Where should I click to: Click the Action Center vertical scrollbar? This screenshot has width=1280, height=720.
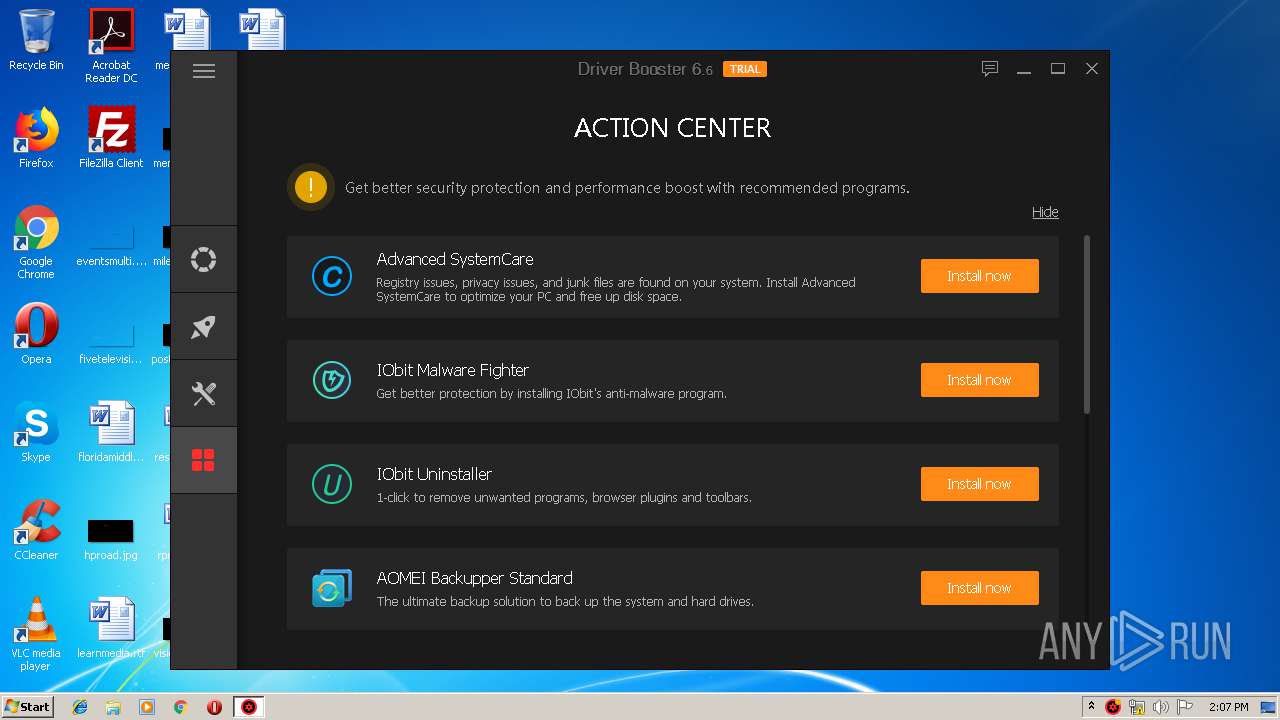click(1087, 325)
